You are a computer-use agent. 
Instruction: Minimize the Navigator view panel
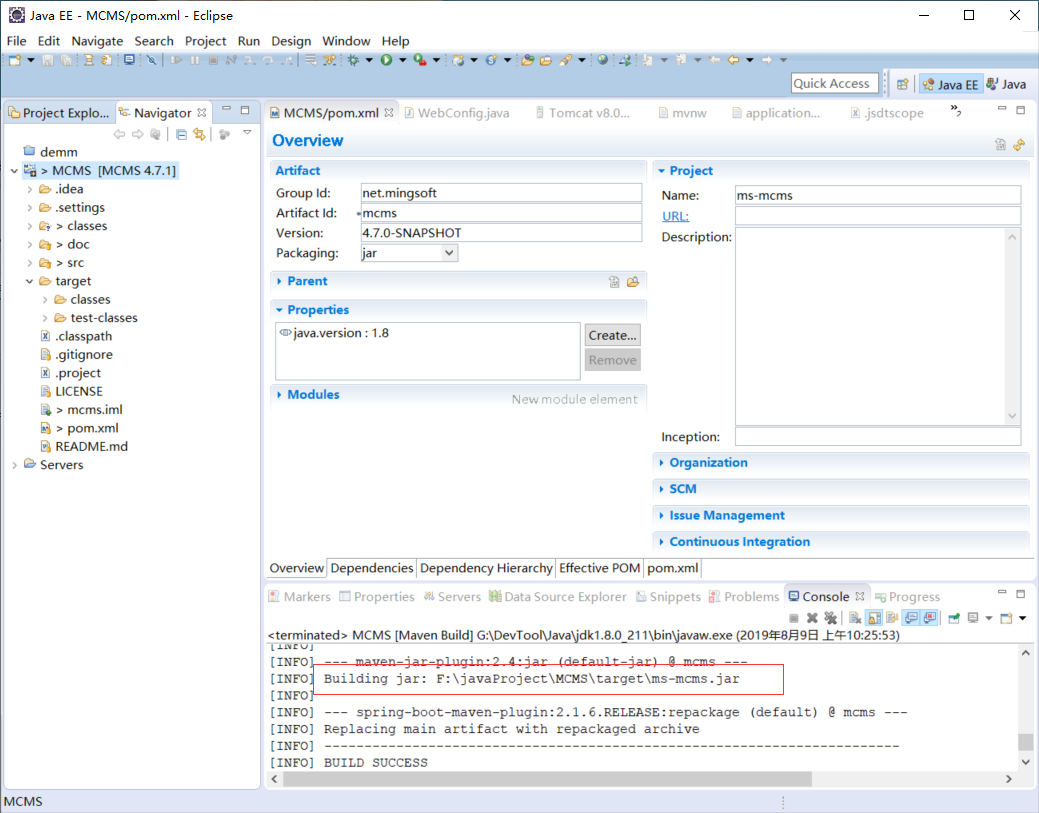pos(227,109)
